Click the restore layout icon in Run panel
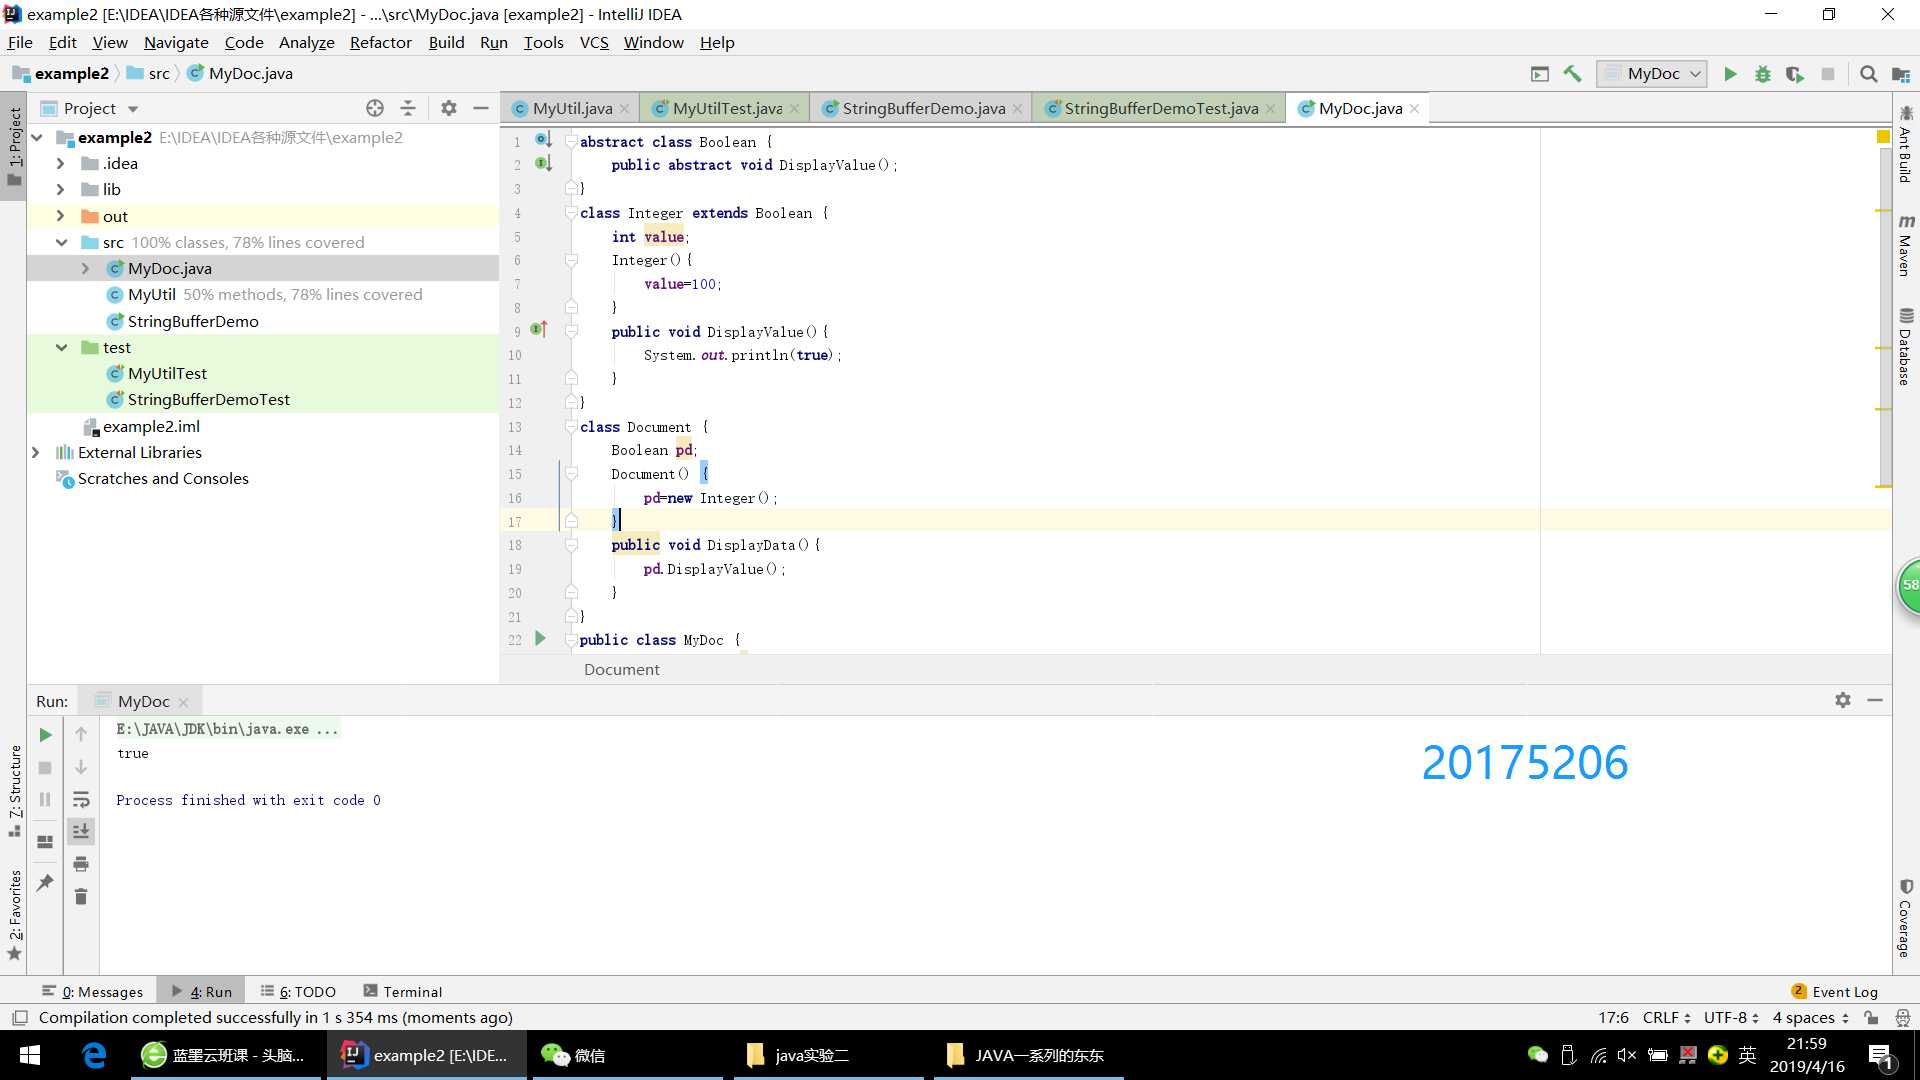This screenshot has width=1920, height=1080. pos(45,842)
